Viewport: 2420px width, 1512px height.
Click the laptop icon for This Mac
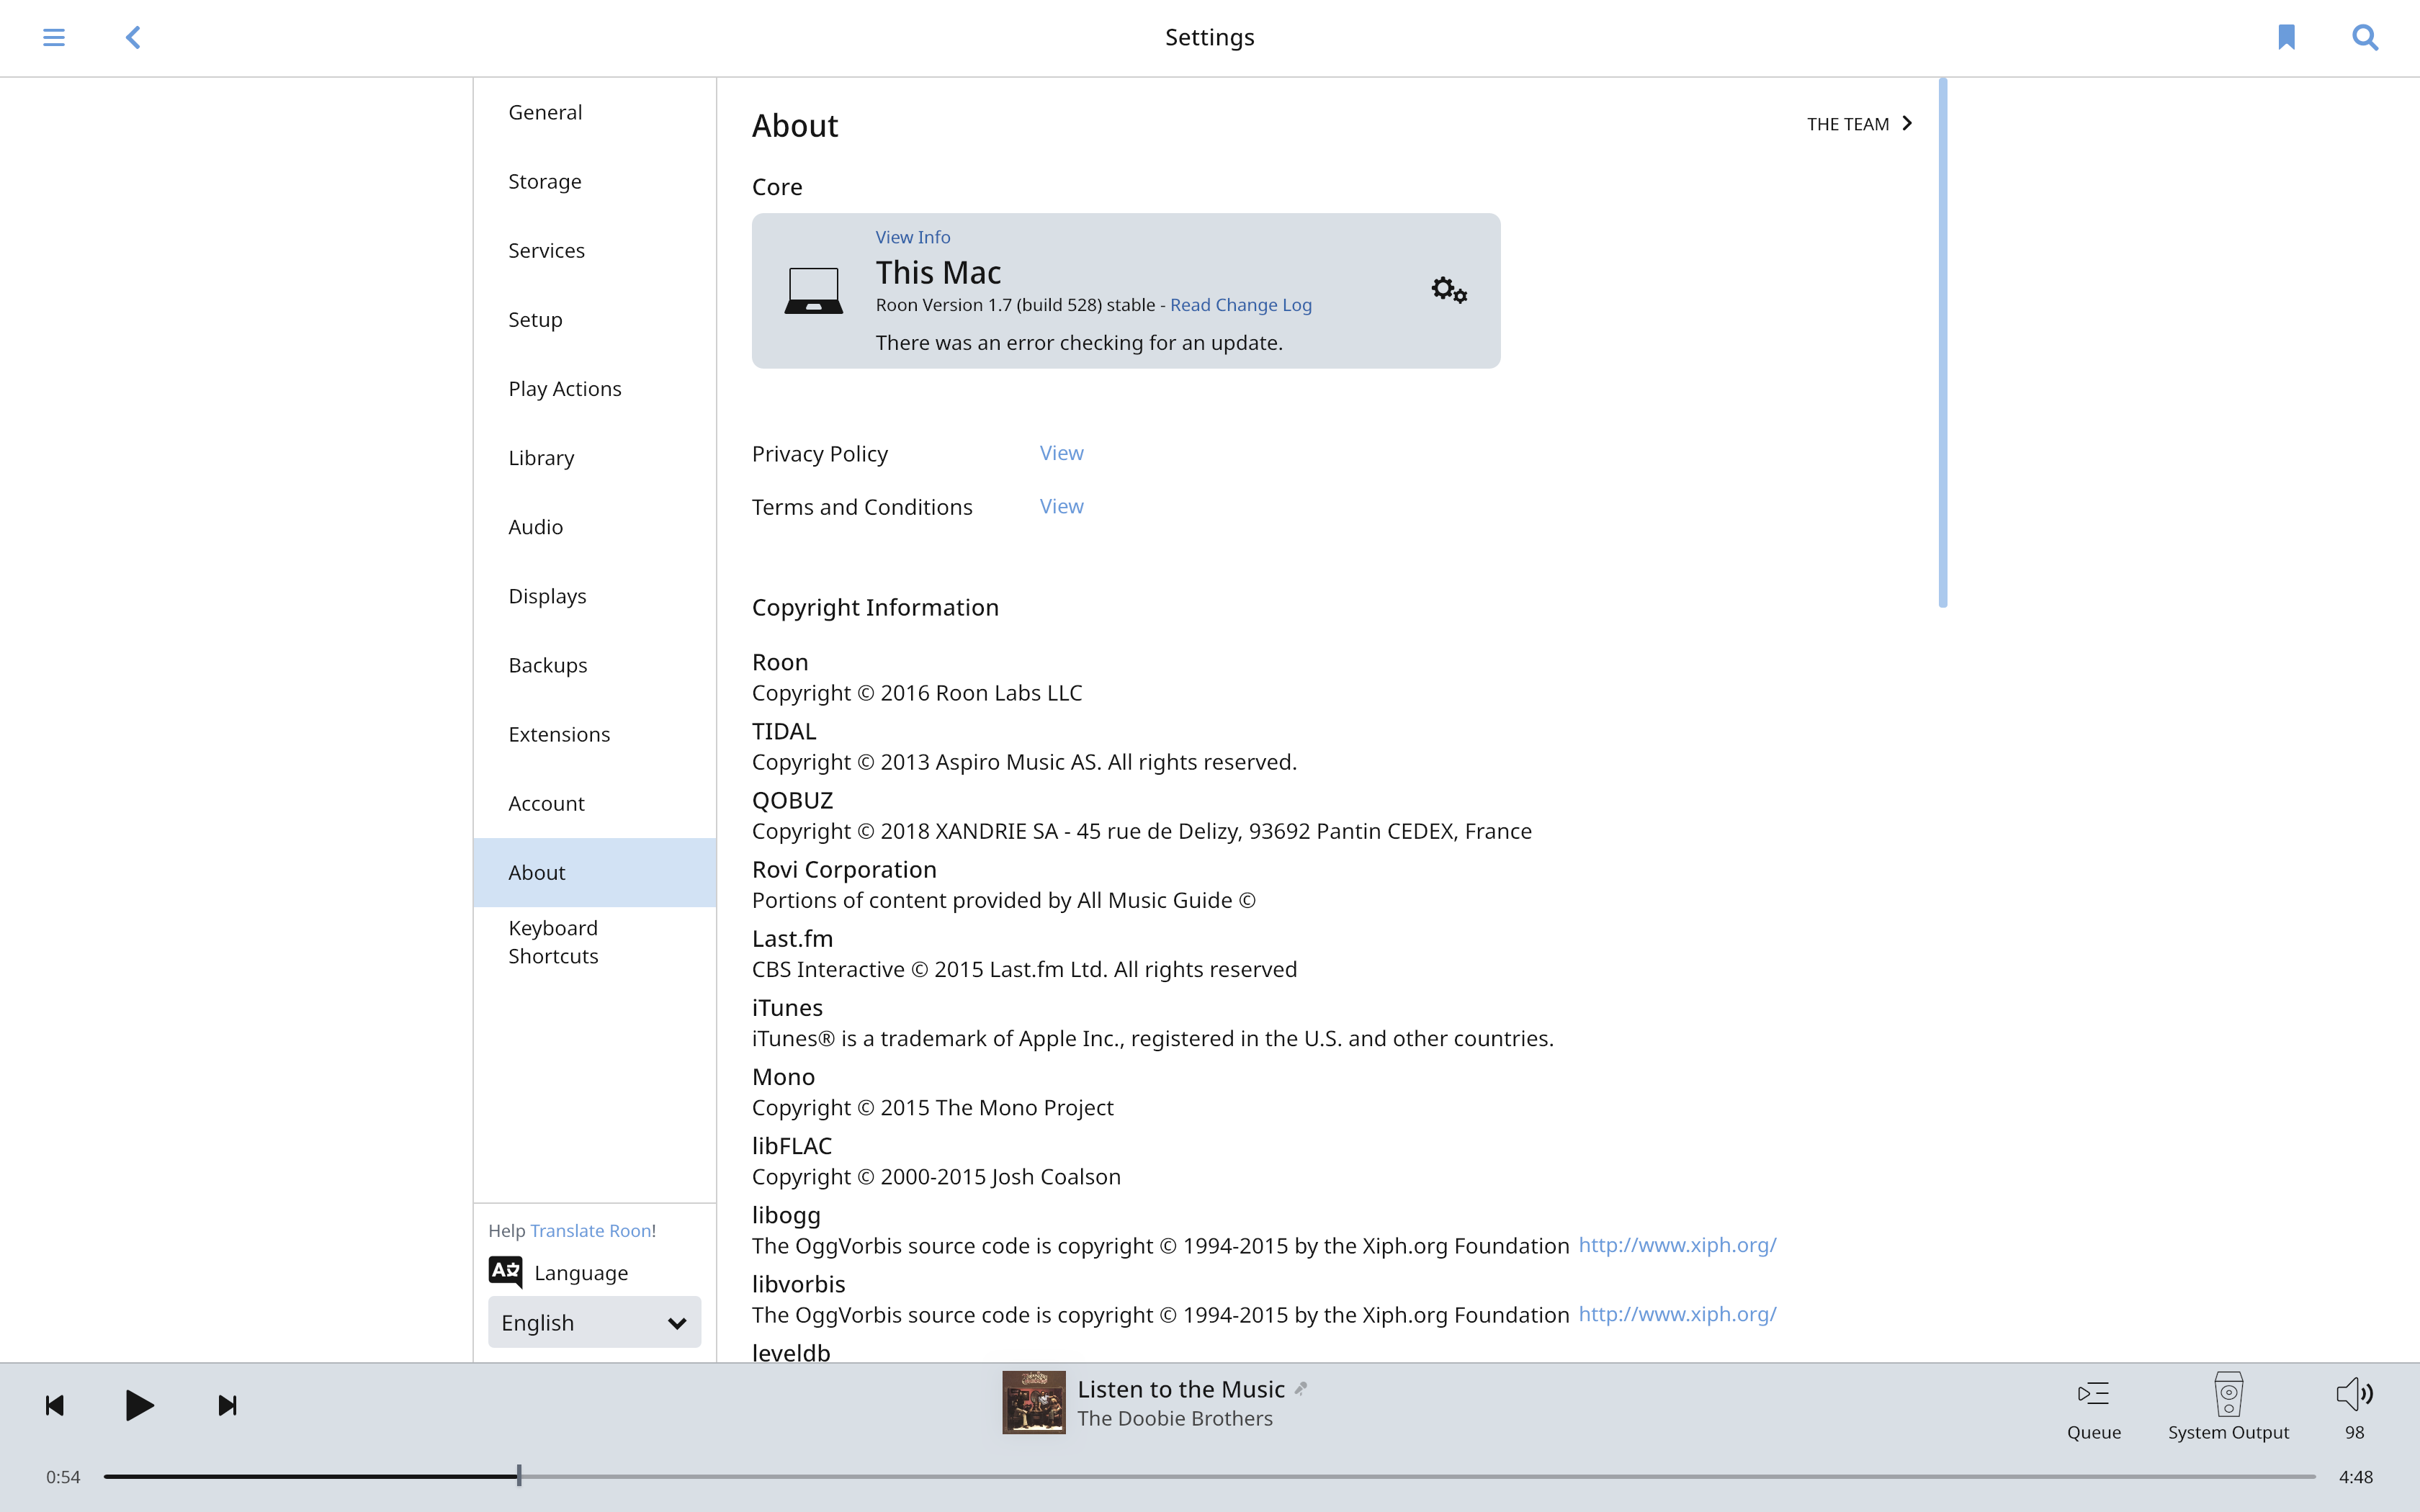(x=813, y=291)
